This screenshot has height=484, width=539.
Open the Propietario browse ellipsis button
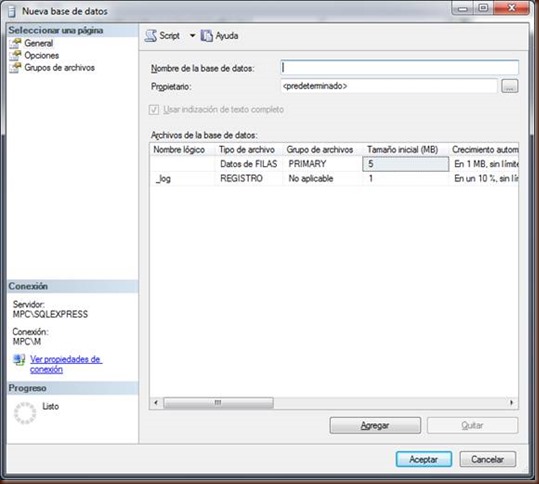(x=510, y=86)
